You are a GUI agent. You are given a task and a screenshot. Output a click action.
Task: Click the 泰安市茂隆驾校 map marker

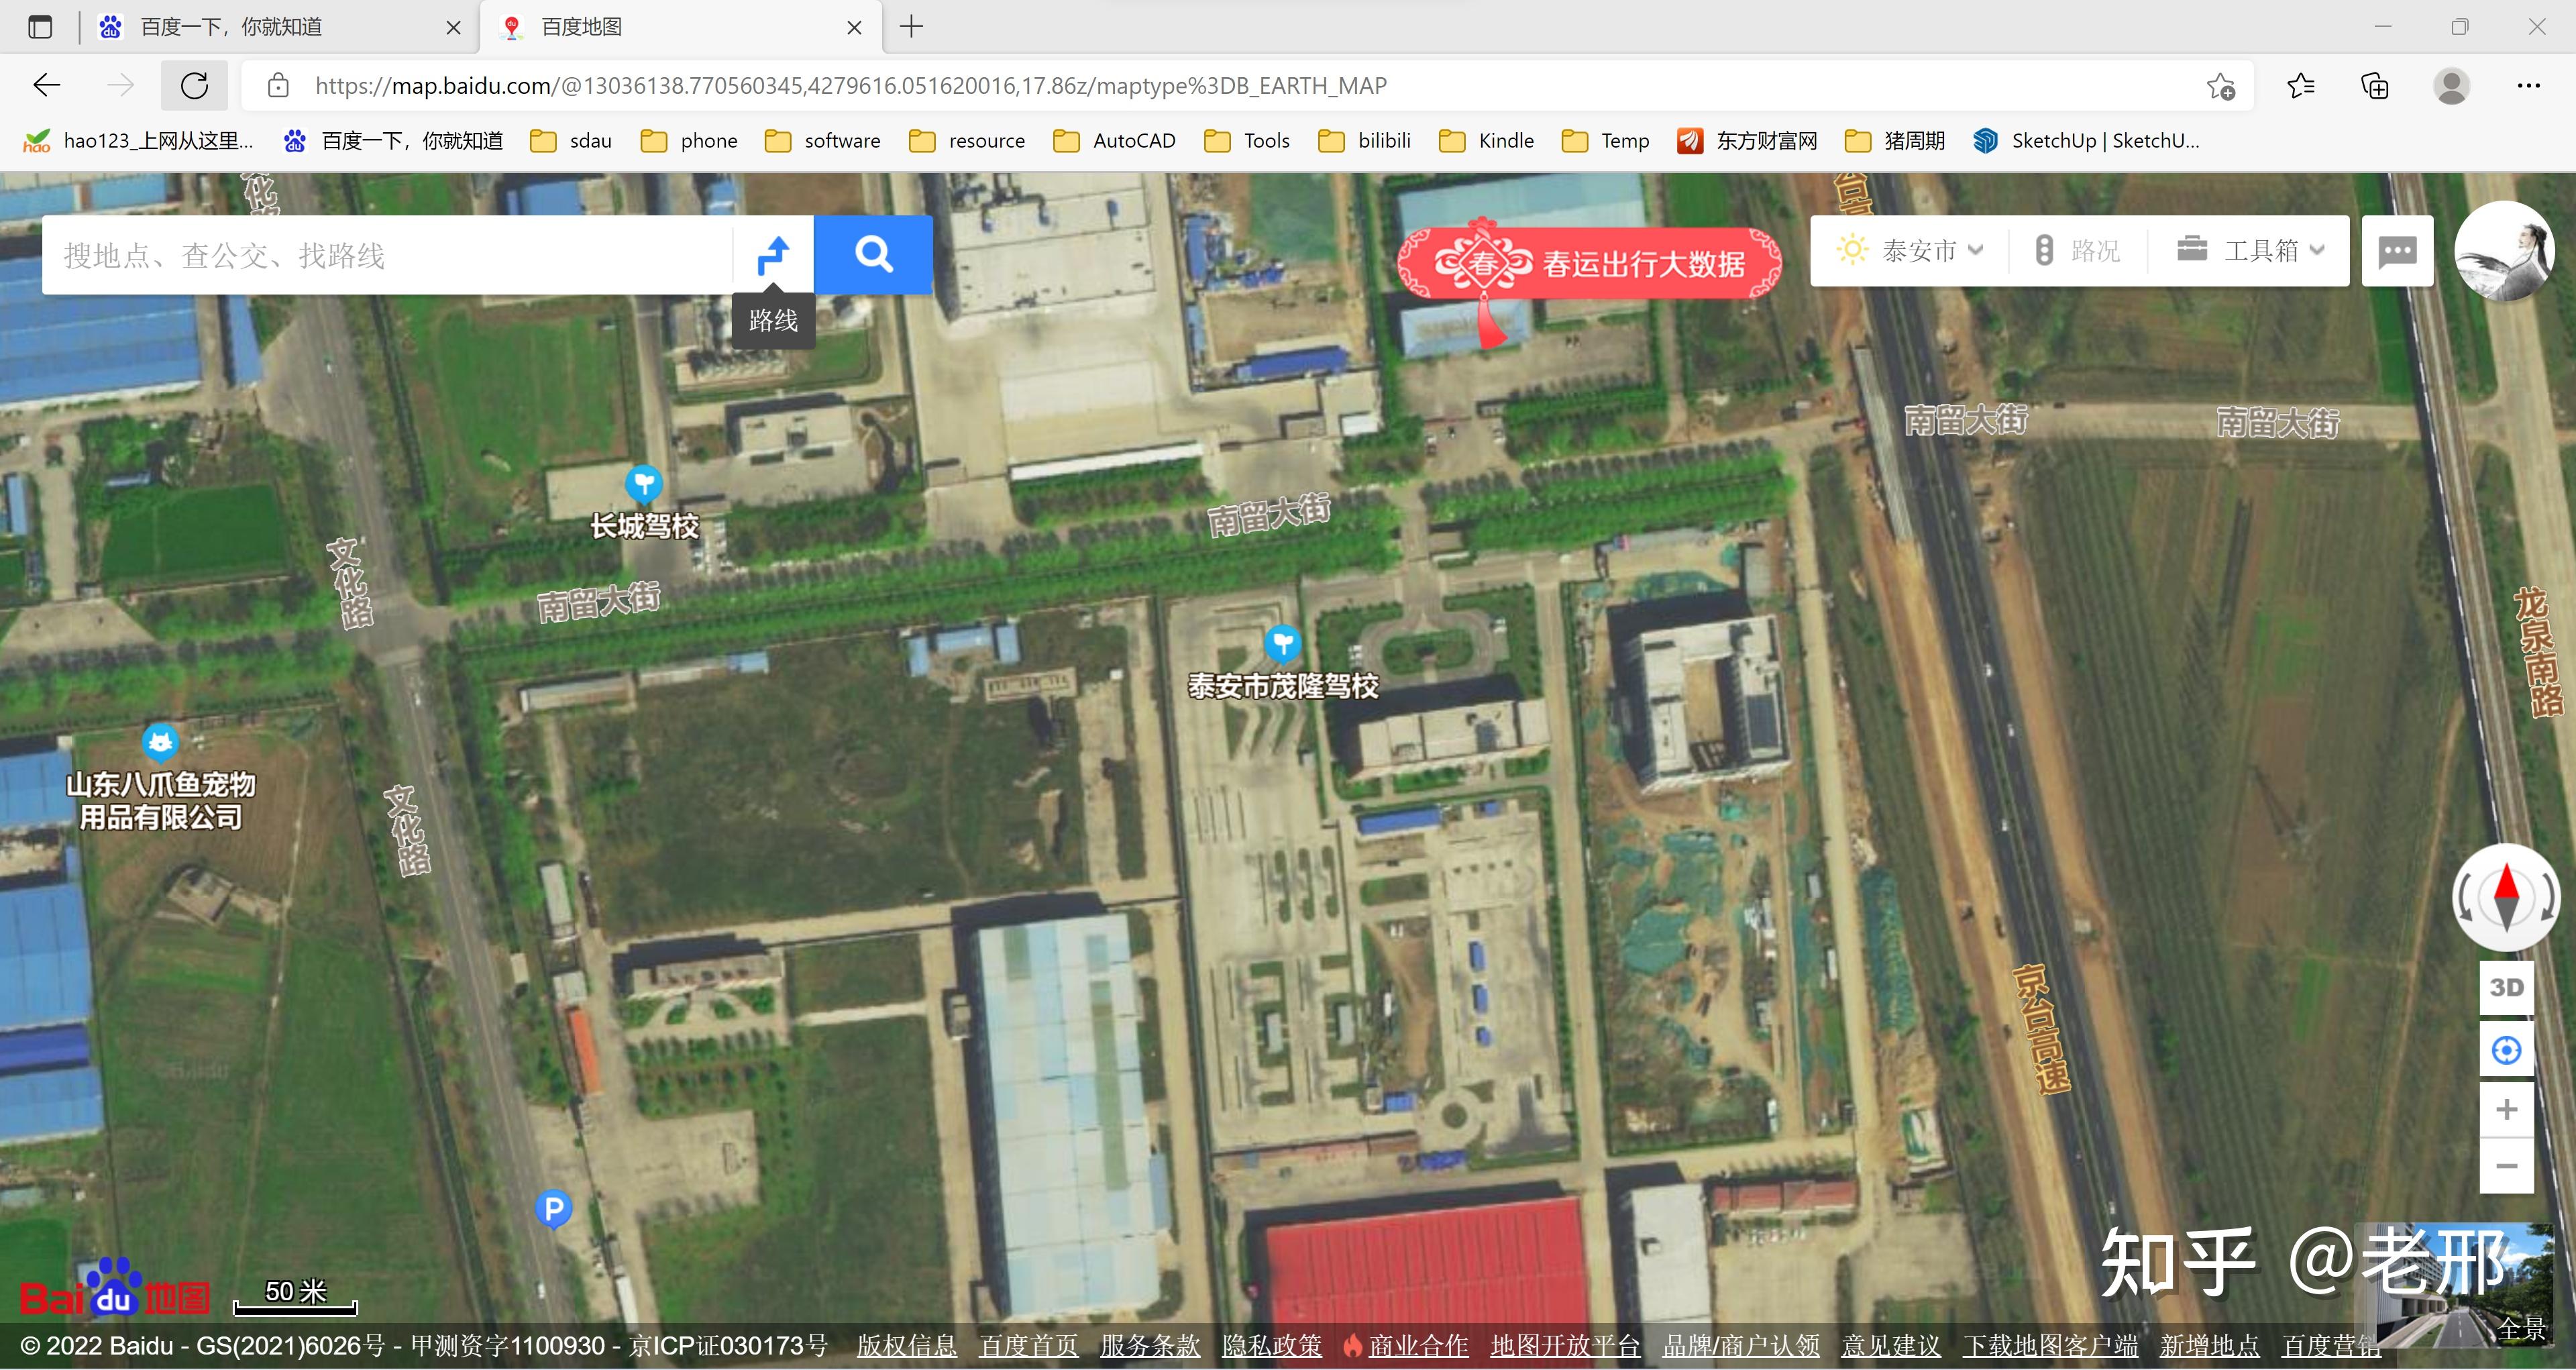pos(1283,644)
